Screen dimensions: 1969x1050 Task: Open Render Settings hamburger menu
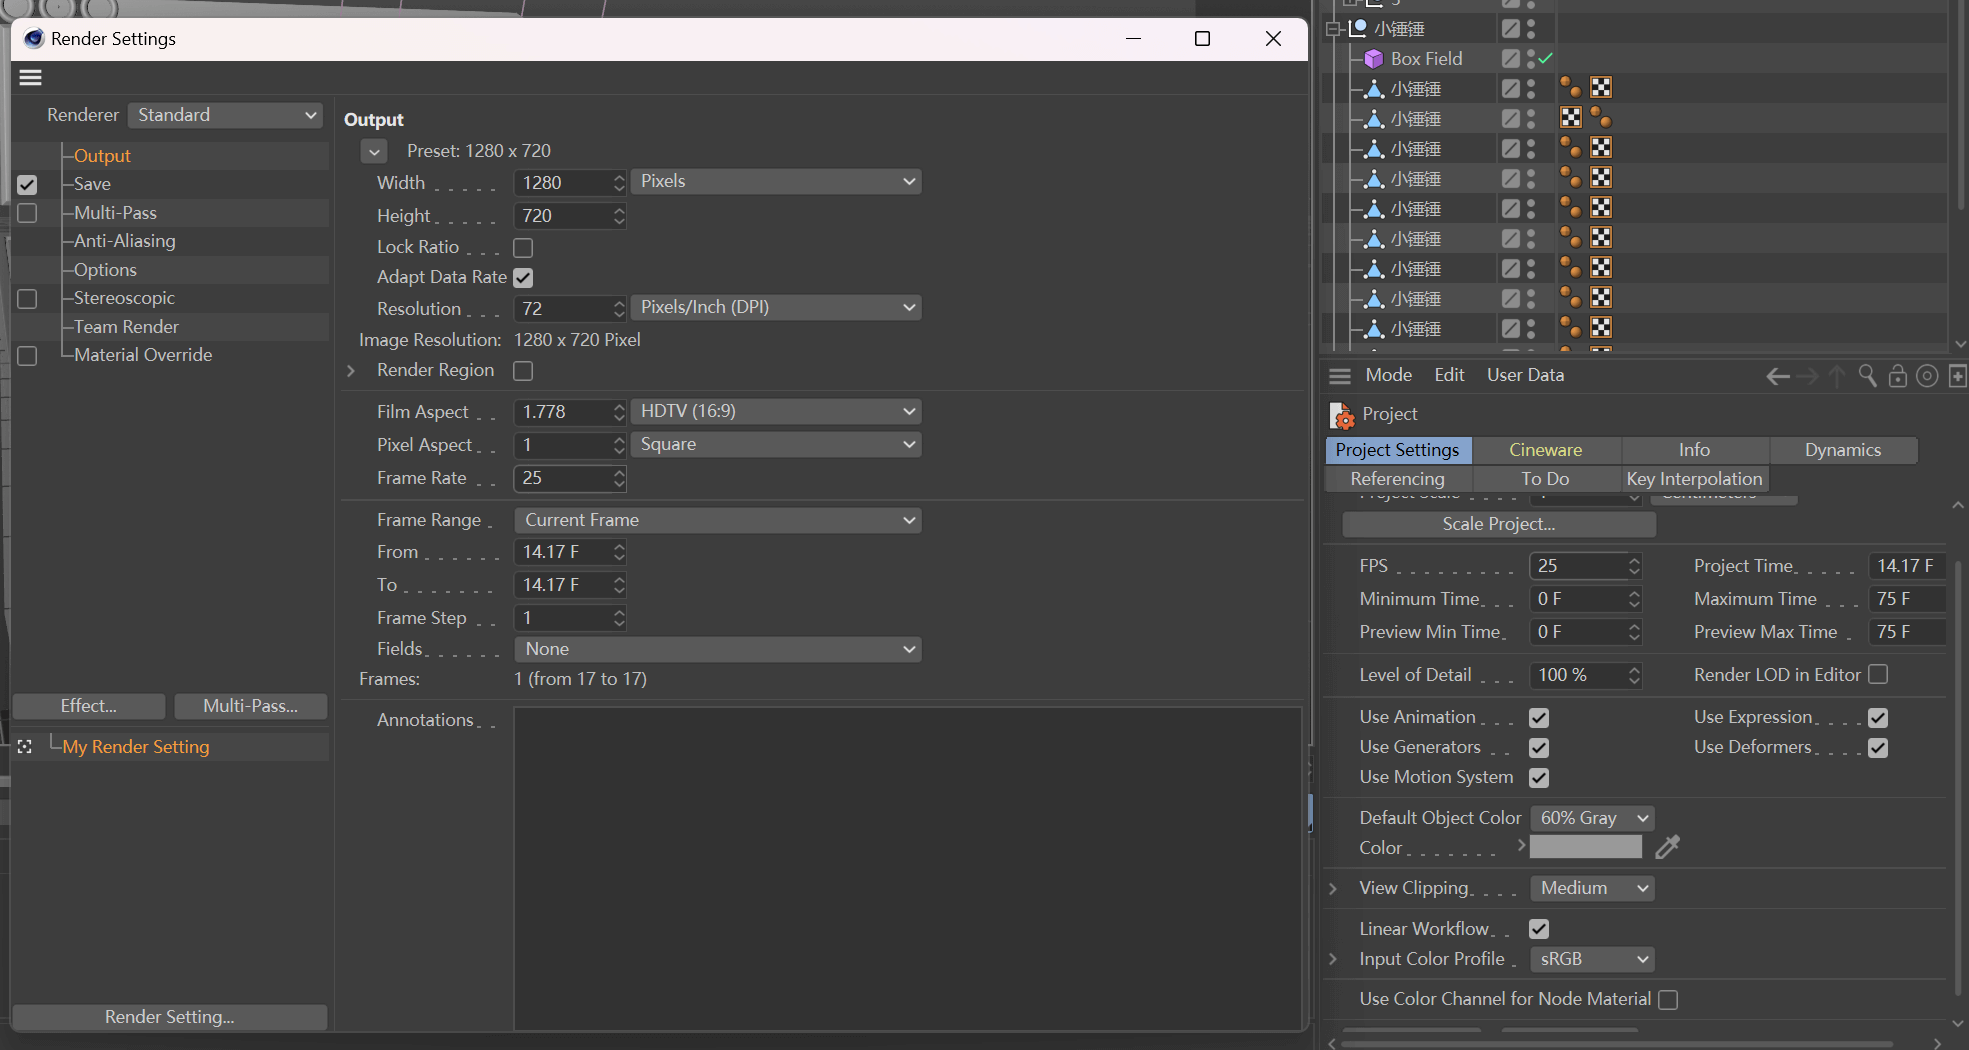point(31,77)
